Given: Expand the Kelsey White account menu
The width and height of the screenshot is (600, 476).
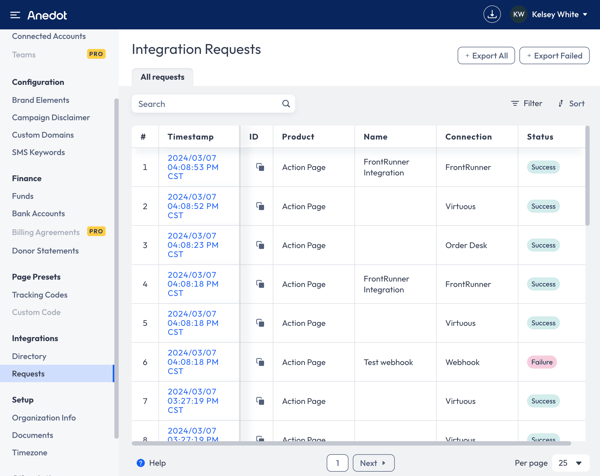Looking at the screenshot, I should [x=559, y=15].
